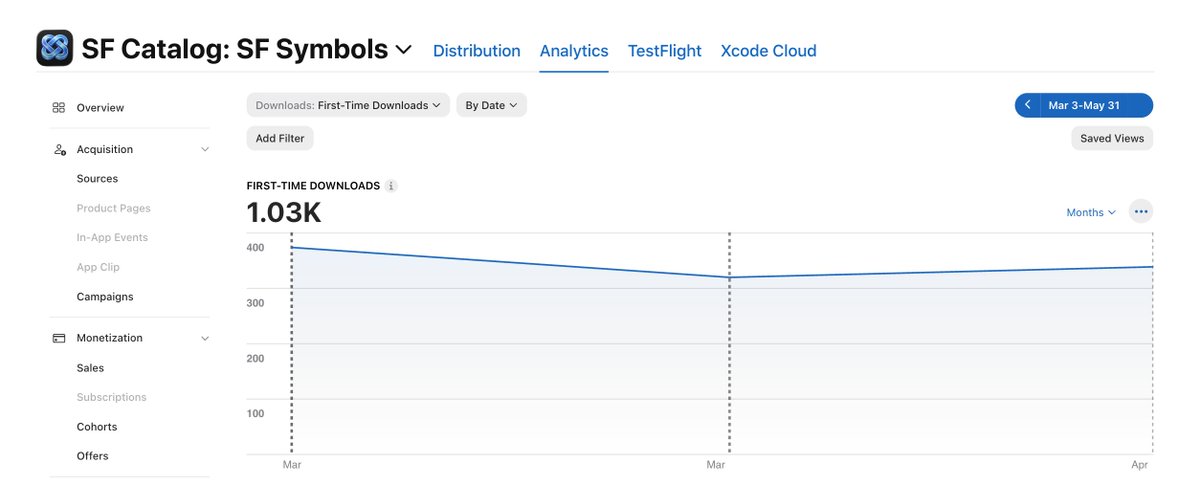The width and height of the screenshot is (1200, 485).
Task: Click the 400 label on the y-axis
Action: [255, 248]
